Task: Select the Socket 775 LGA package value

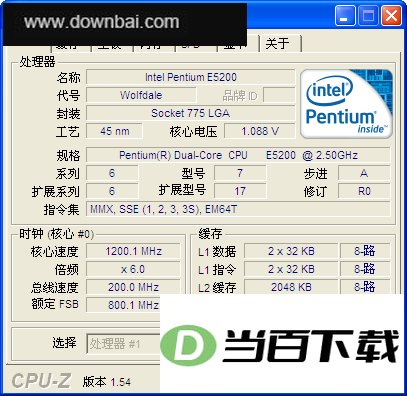Action: 191,113
